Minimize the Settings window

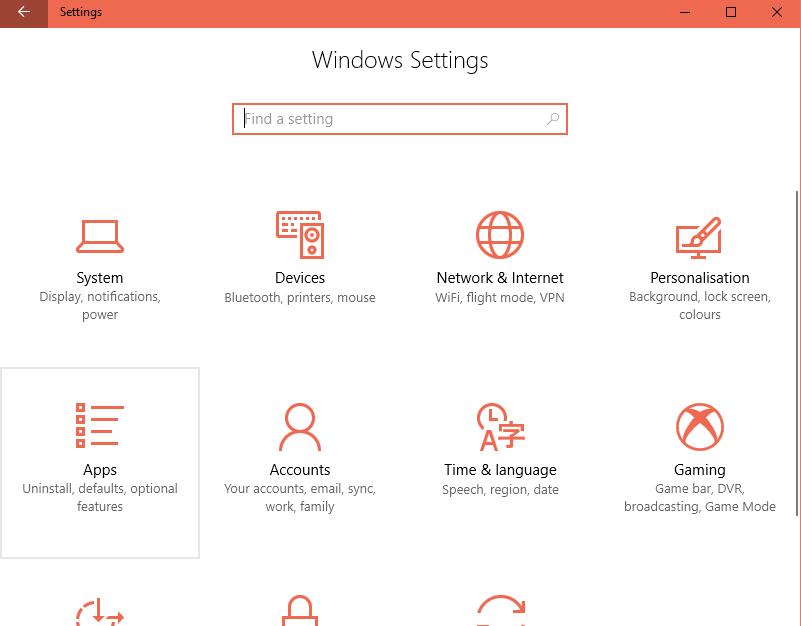(685, 13)
